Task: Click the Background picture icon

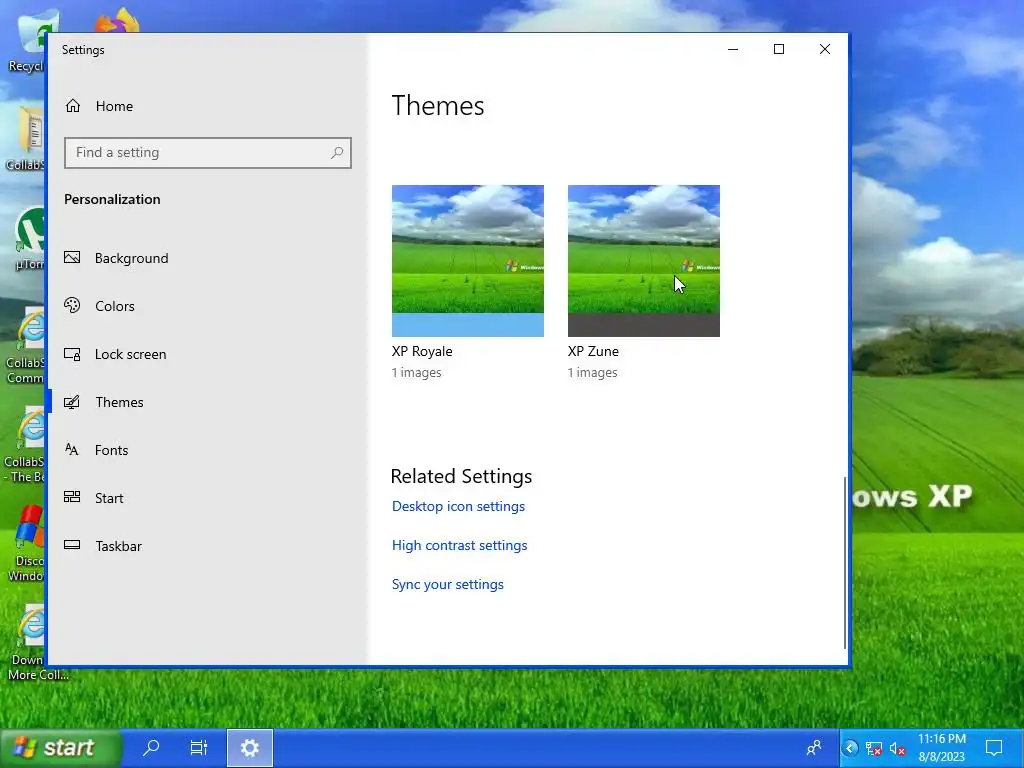Action: pos(72,257)
